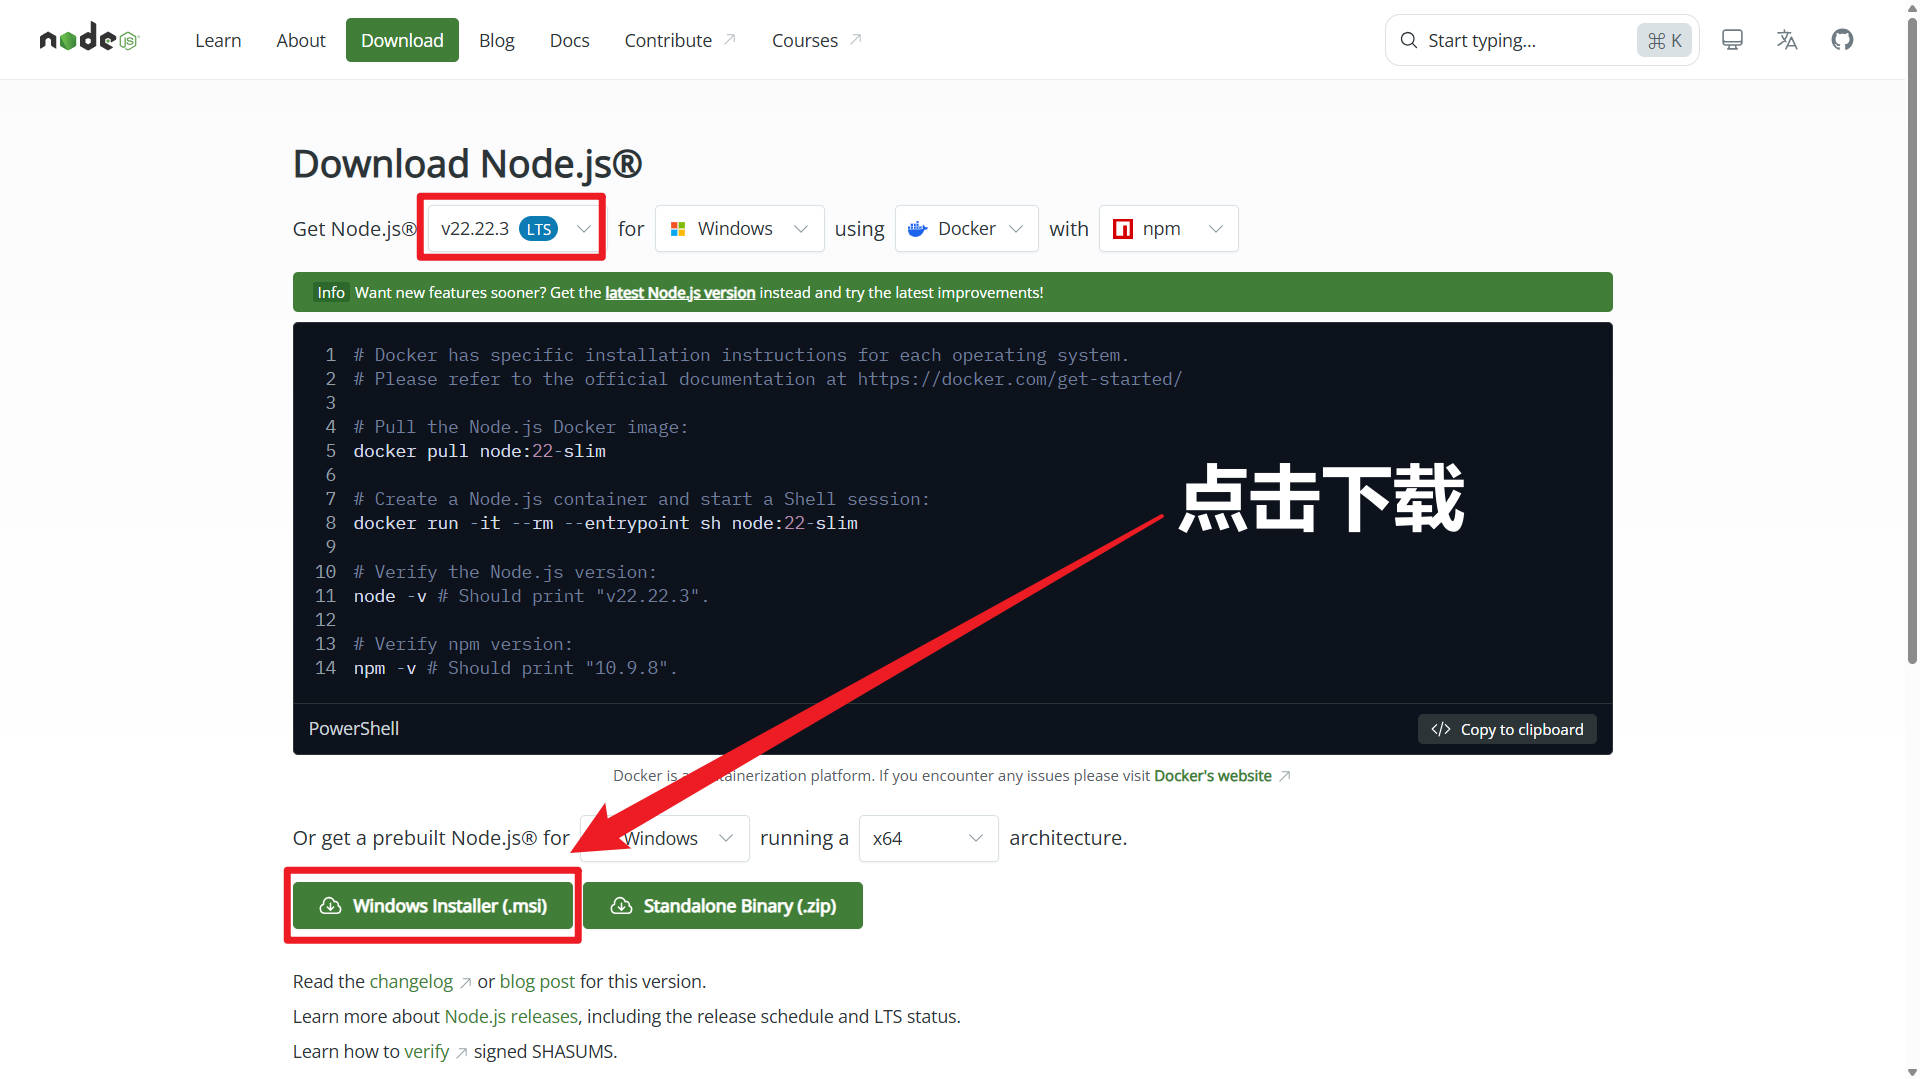Screen dimensions: 1920x1079
Task: Open the Node.js releases link
Action: pos(511,1017)
